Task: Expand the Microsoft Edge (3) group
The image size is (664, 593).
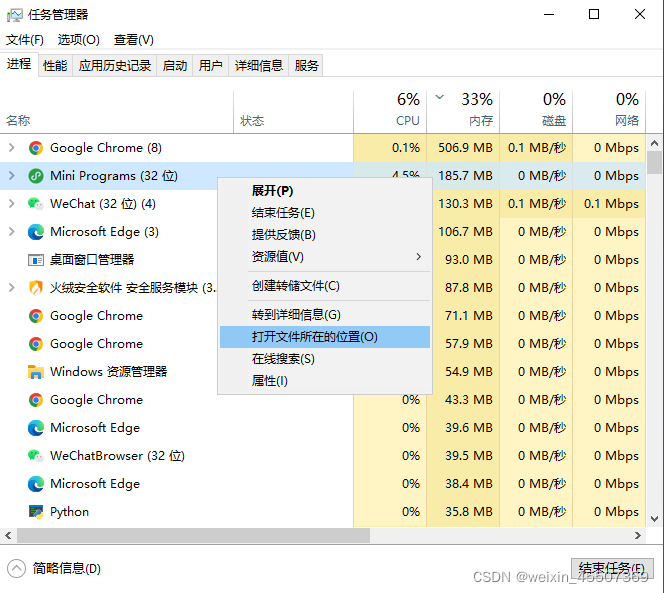Action: pyautogui.click(x=12, y=232)
